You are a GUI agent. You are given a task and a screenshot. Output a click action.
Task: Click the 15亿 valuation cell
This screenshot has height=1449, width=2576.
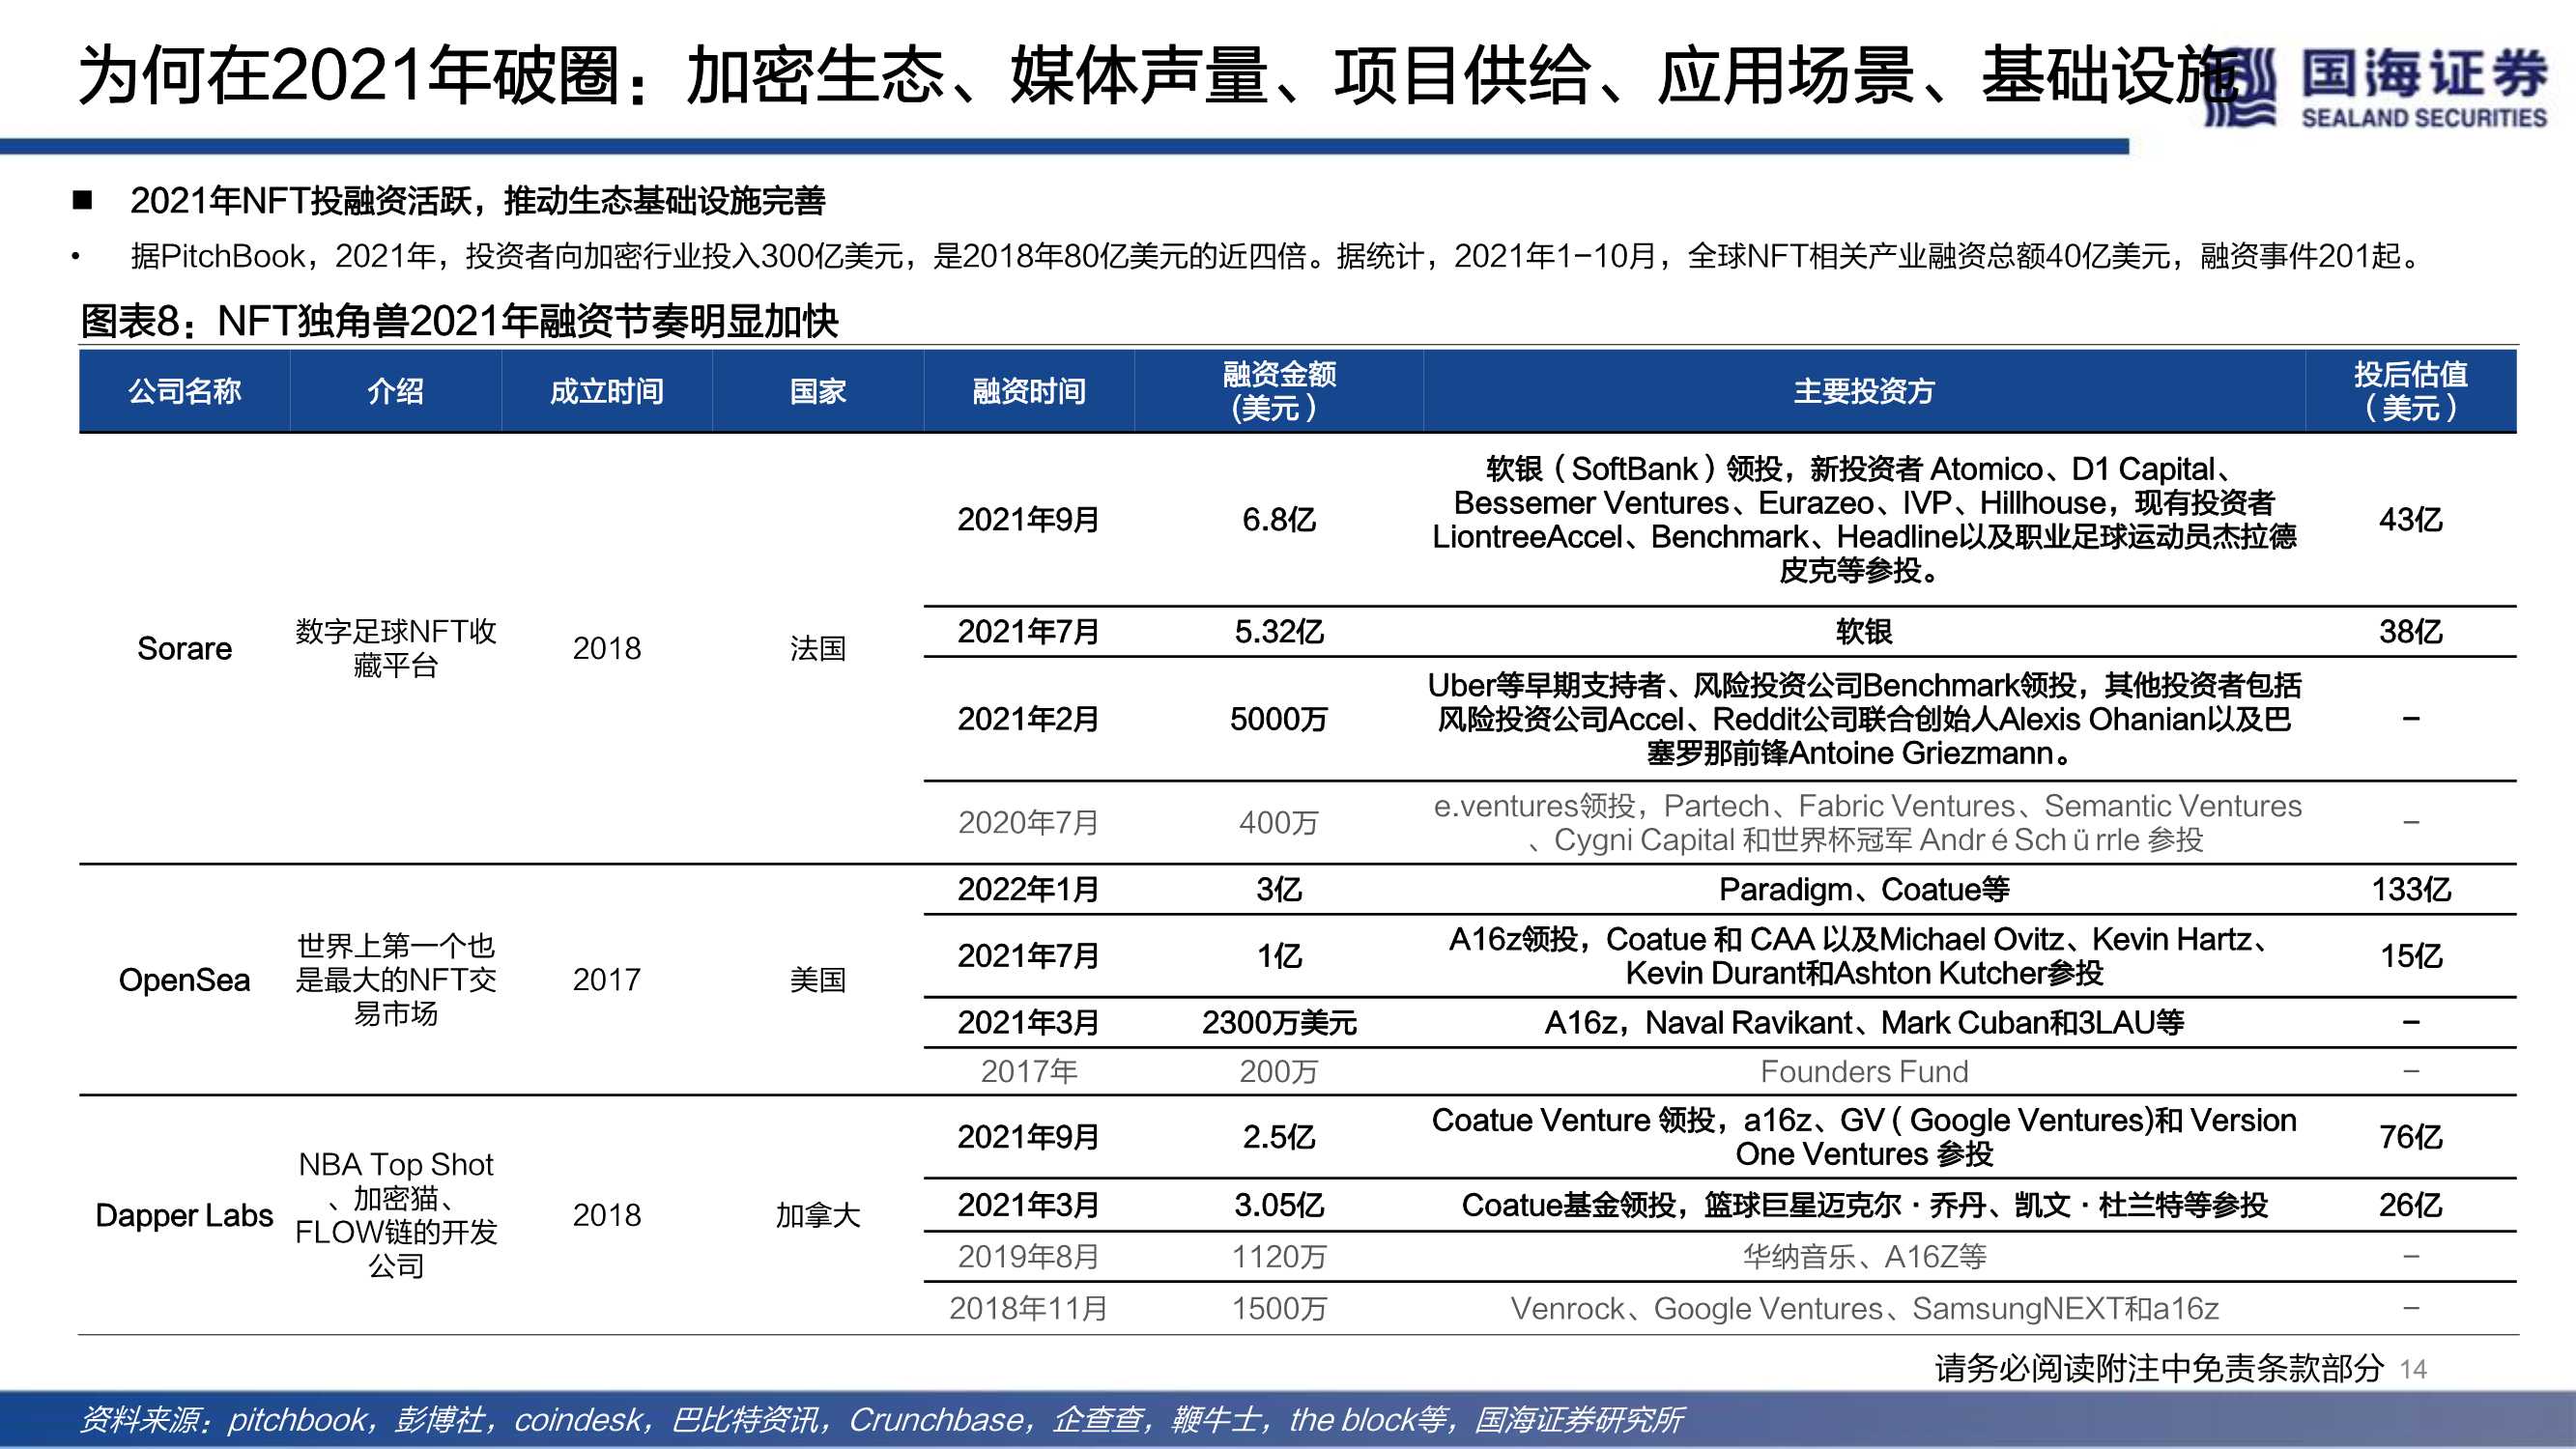pyautogui.click(x=2411, y=956)
